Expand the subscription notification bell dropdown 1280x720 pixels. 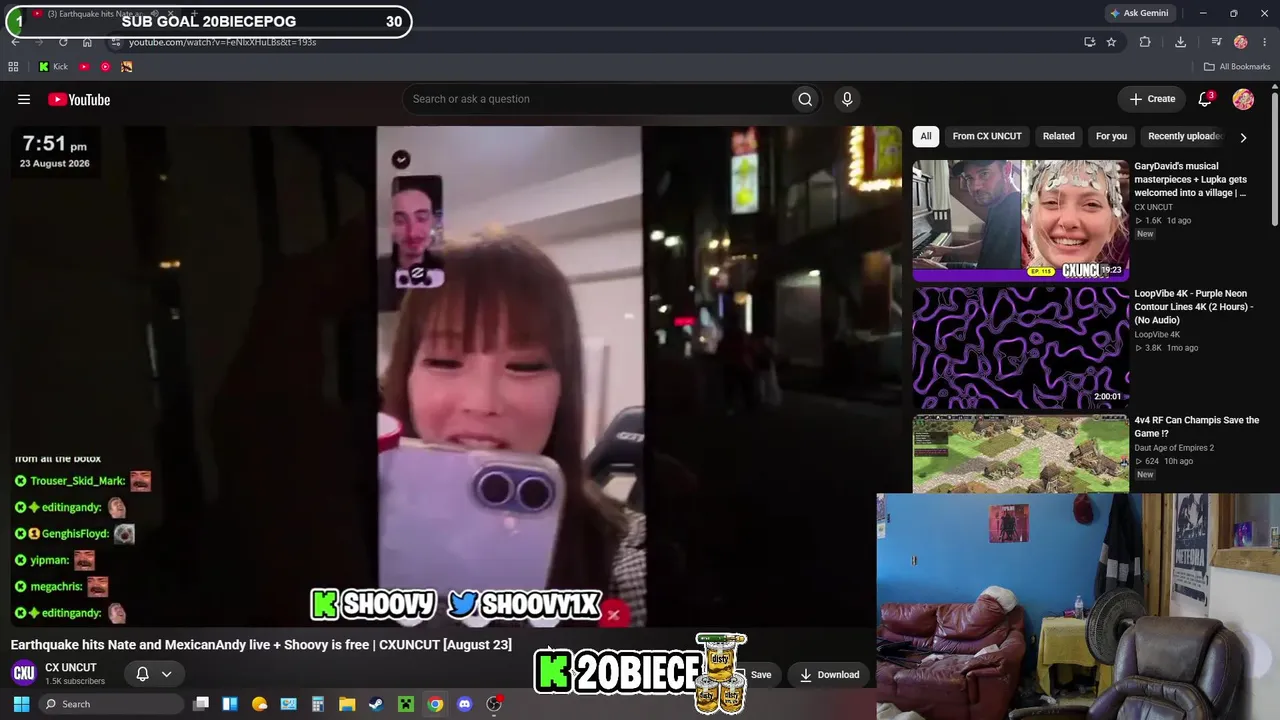[154, 674]
